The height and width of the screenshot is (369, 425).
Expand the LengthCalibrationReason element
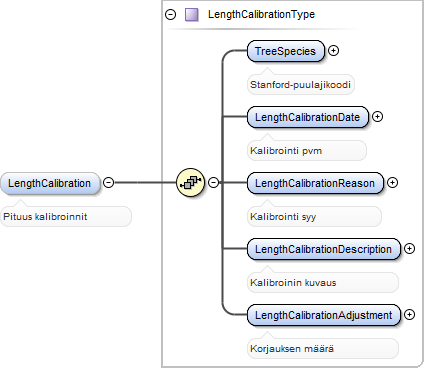(392, 182)
